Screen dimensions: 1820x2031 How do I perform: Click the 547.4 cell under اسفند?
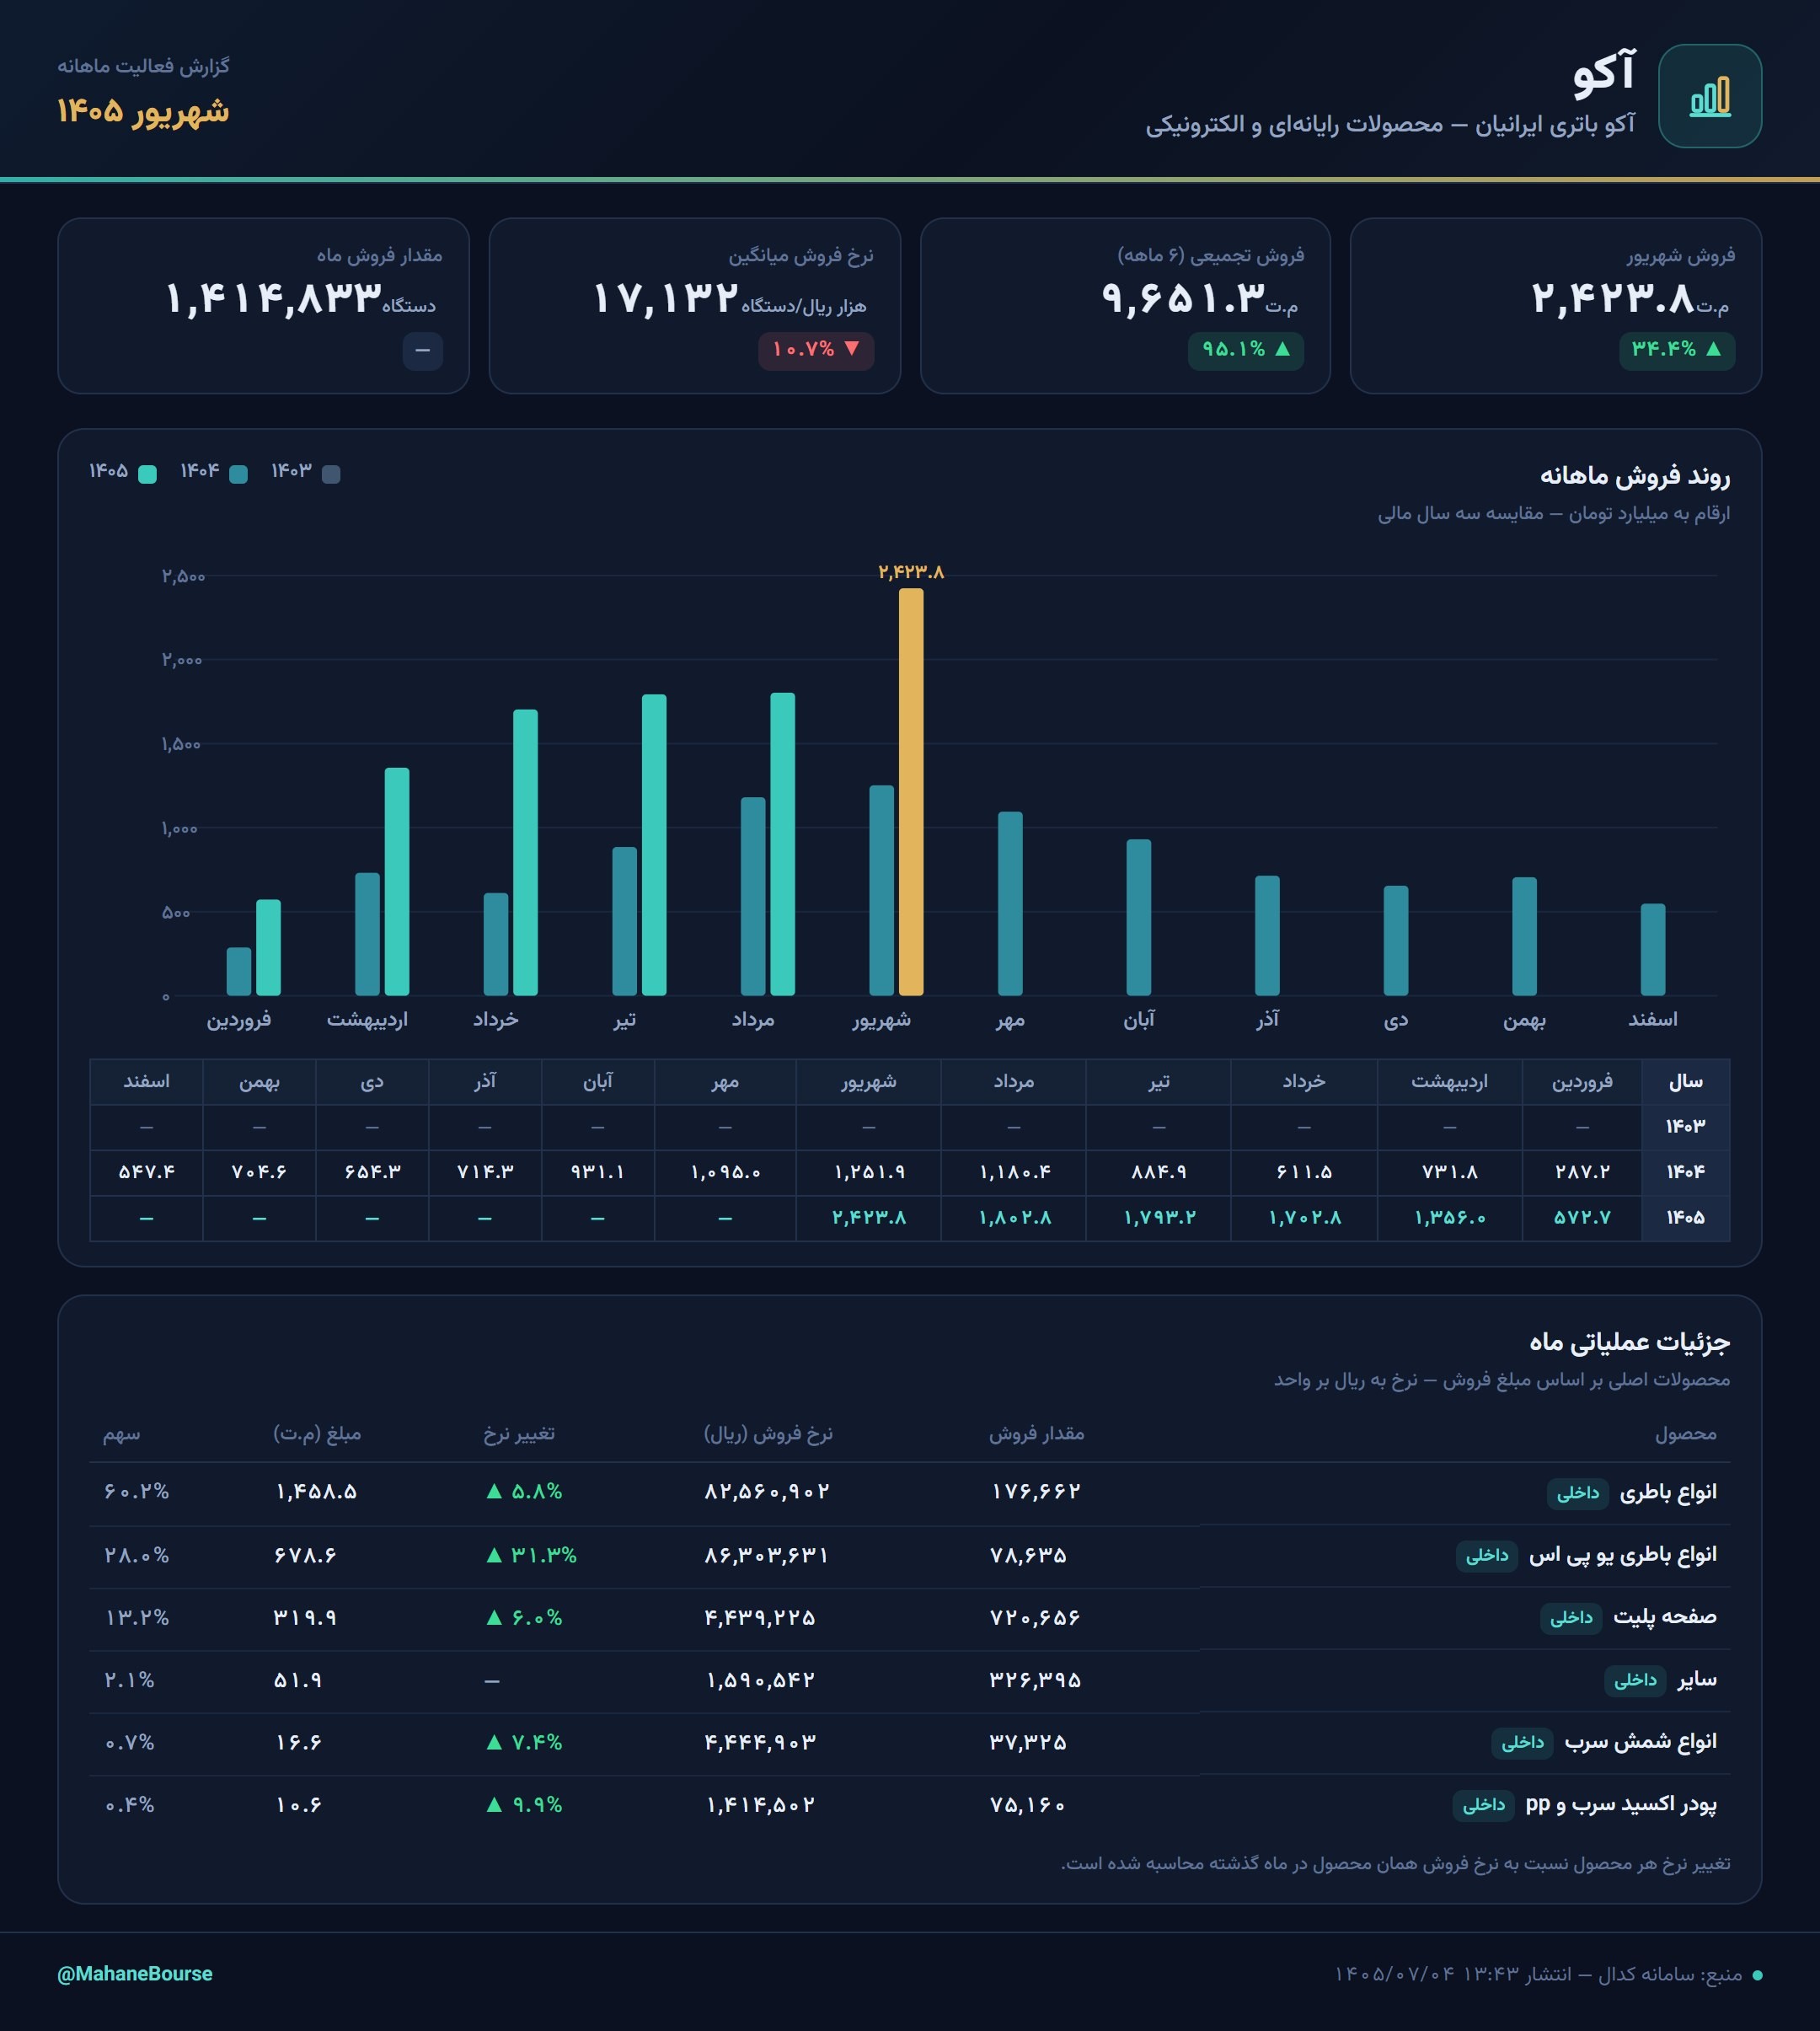[147, 1172]
